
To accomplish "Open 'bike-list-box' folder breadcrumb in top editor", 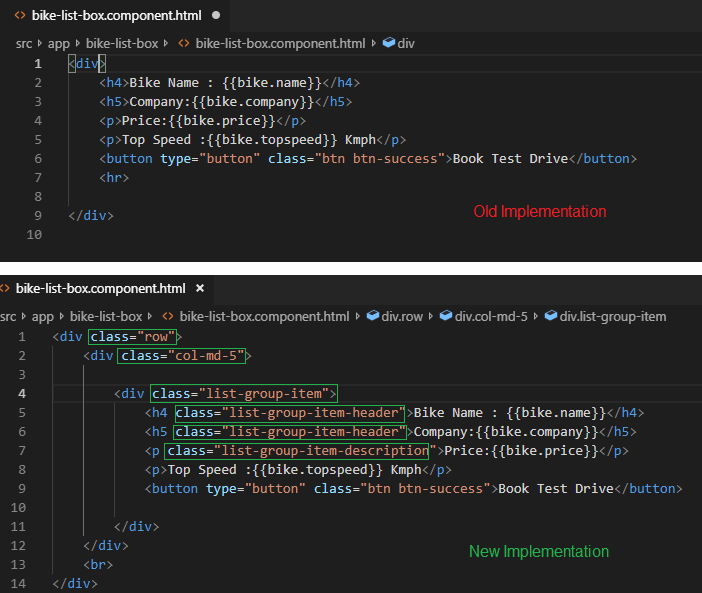I will click(124, 43).
